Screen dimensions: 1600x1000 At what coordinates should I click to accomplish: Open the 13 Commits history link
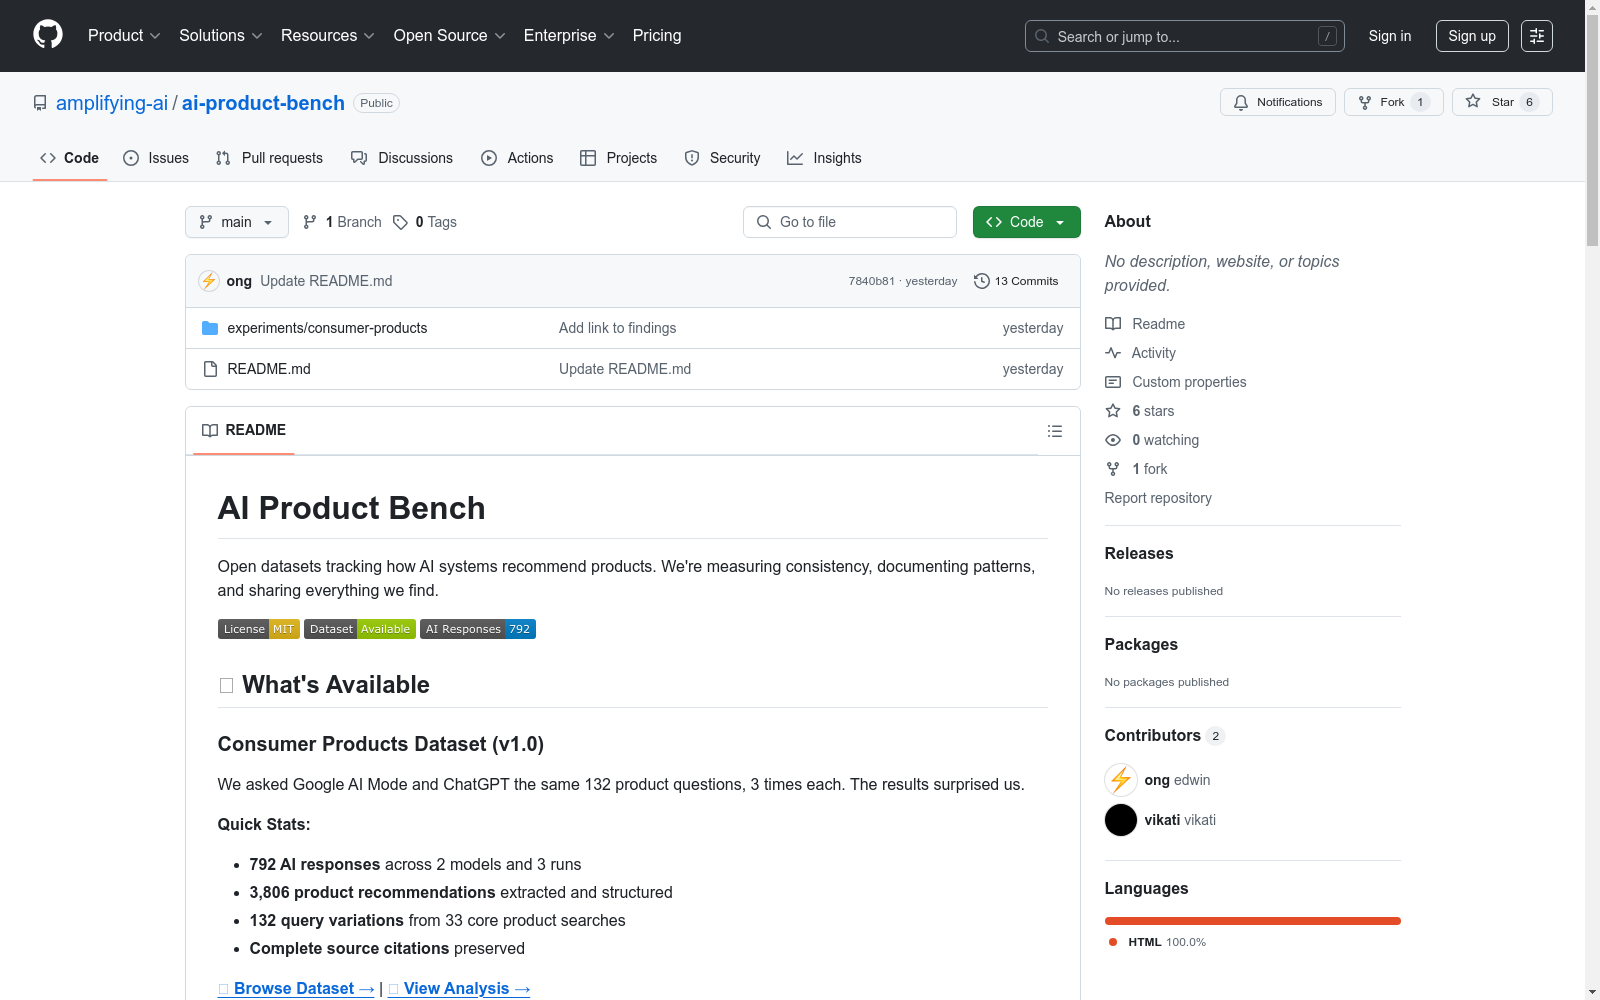point(1016,281)
